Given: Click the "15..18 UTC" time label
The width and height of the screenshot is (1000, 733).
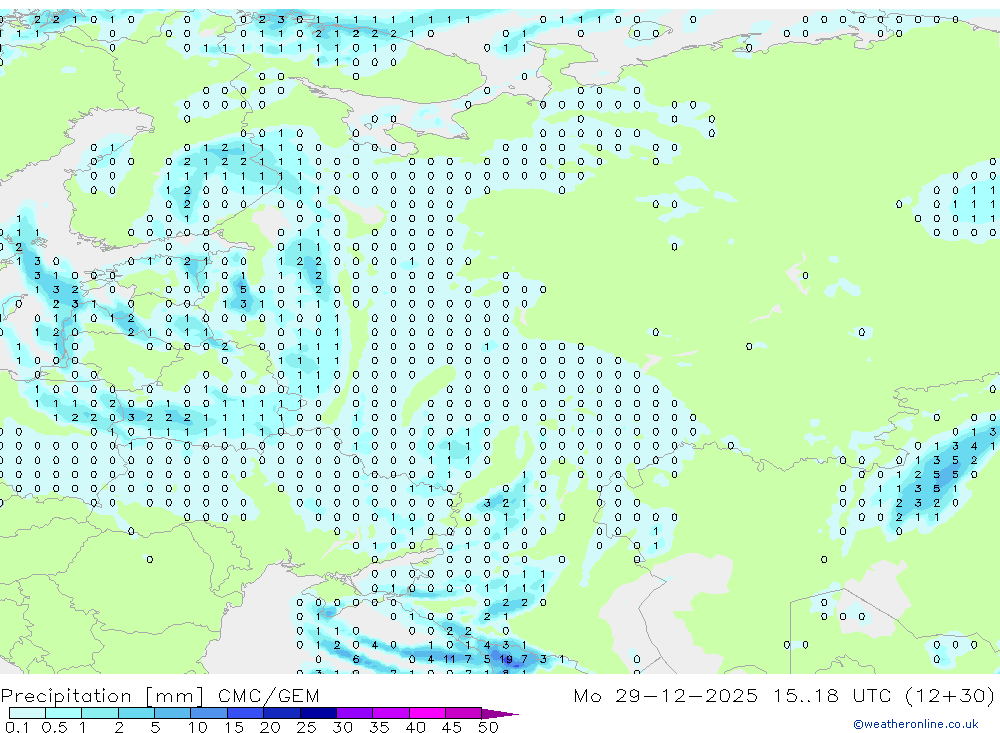Looking at the screenshot, I should click(832, 695).
